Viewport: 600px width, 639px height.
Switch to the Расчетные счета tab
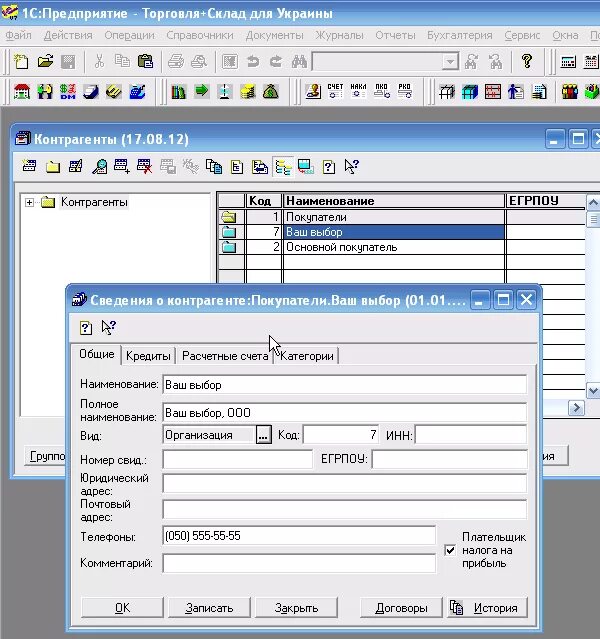[225, 356]
